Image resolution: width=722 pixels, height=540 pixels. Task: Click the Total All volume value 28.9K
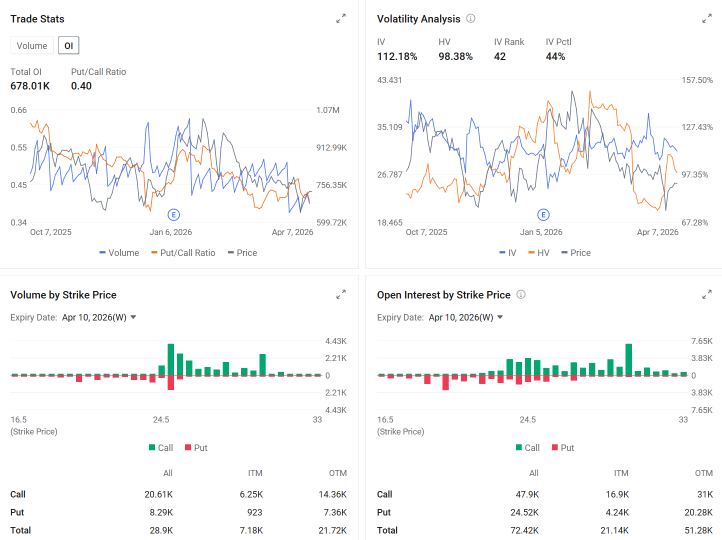click(161, 530)
